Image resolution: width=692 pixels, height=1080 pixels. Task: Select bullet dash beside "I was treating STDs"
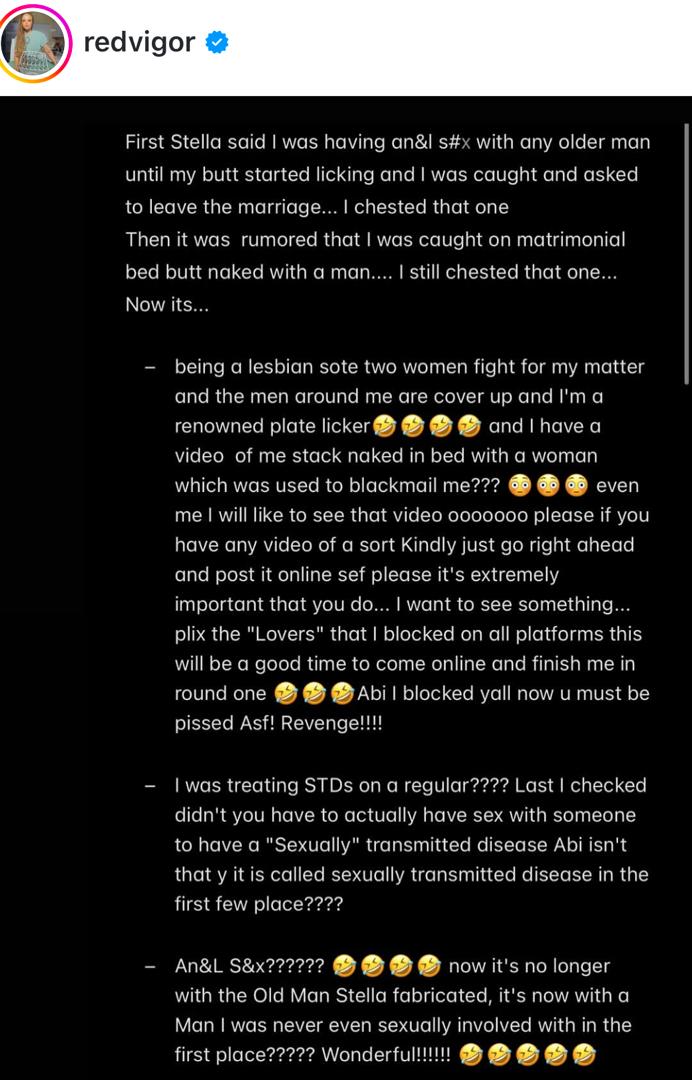pyautogui.click(x=150, y=786)
